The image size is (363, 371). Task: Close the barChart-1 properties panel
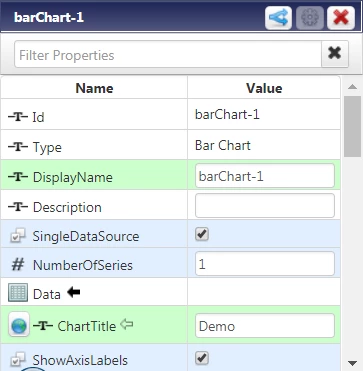point(341,17)
